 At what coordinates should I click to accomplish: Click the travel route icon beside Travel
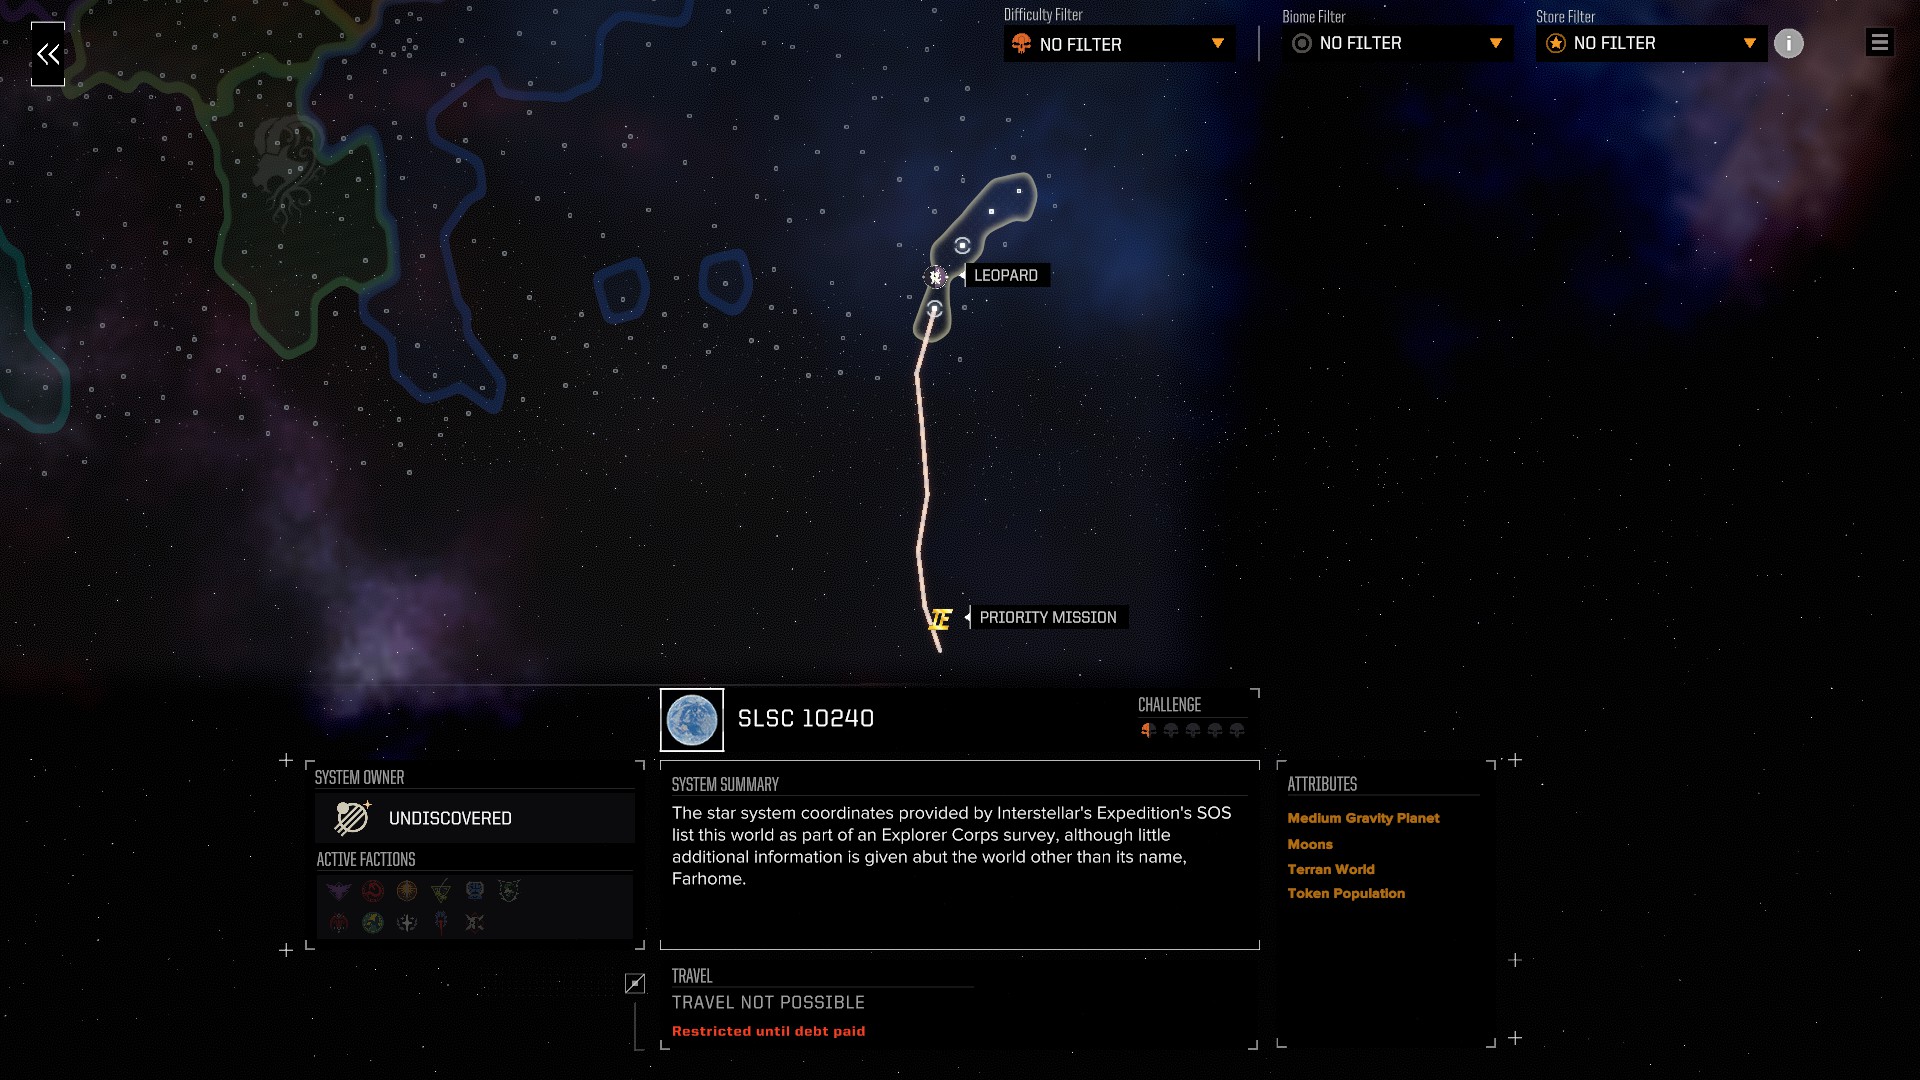pyautogui.click(x=635, y=984)
